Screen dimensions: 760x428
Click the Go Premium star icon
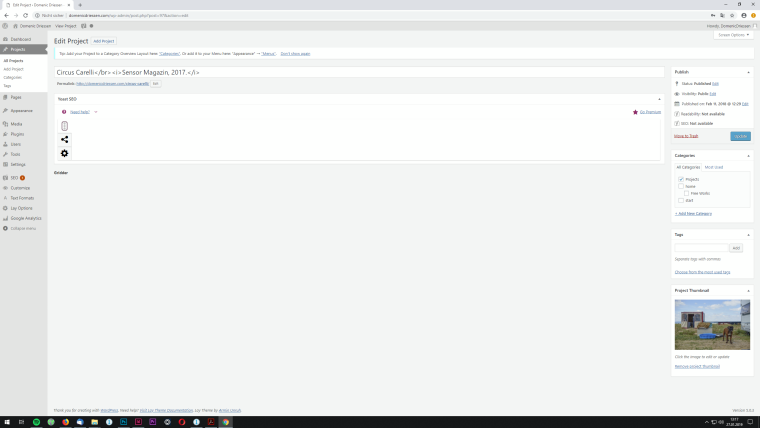[635, 112]
